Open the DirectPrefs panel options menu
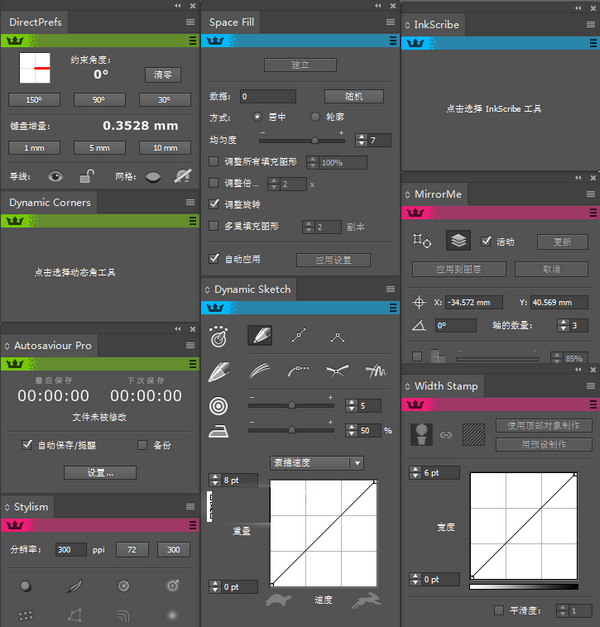Image resolution: width=600 pixels, height=627 pixels. point(190,22)
